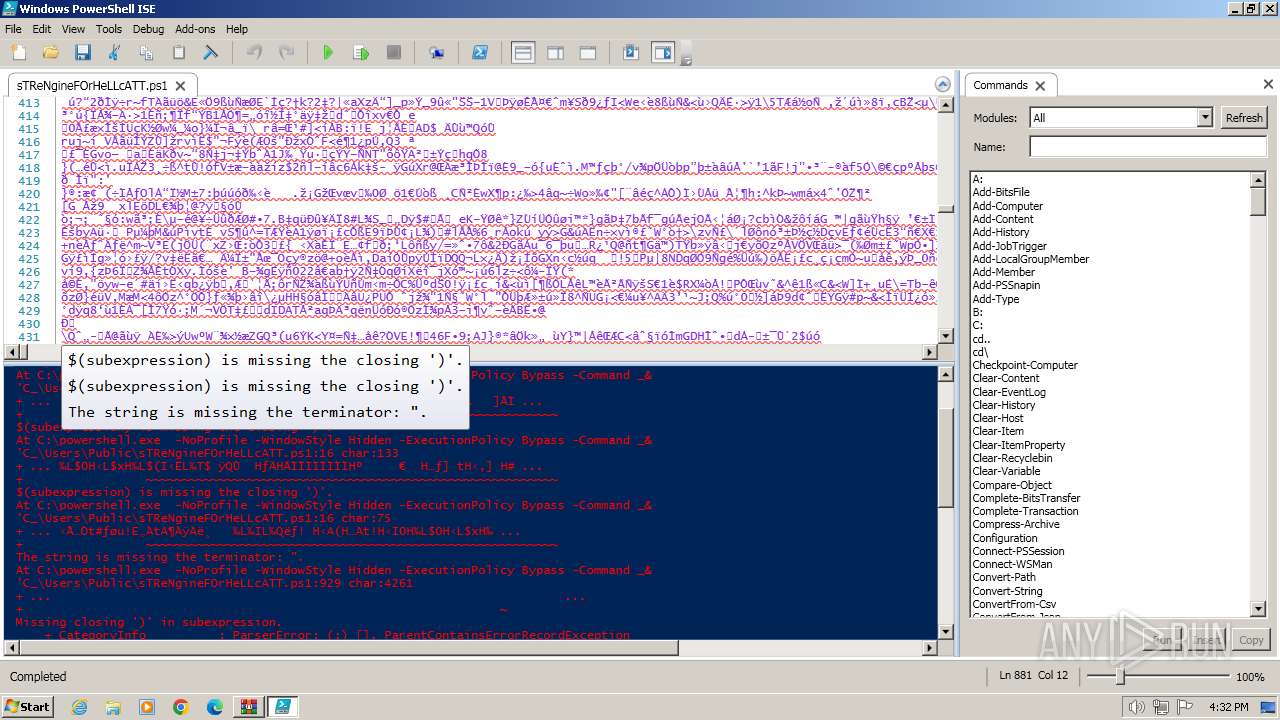This screenshot has height=720, width=1280.
Task: Focus the command Name input field
Action: pos(1148,147)
